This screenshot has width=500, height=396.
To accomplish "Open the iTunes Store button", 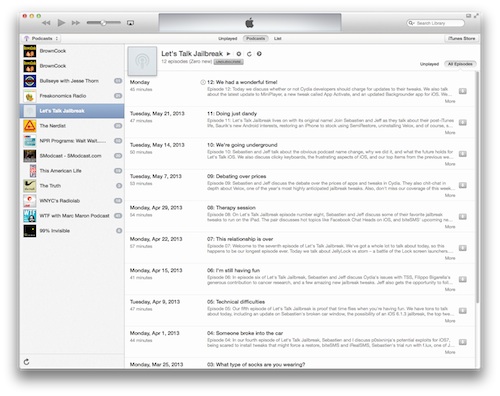I will tap(462, 38).
